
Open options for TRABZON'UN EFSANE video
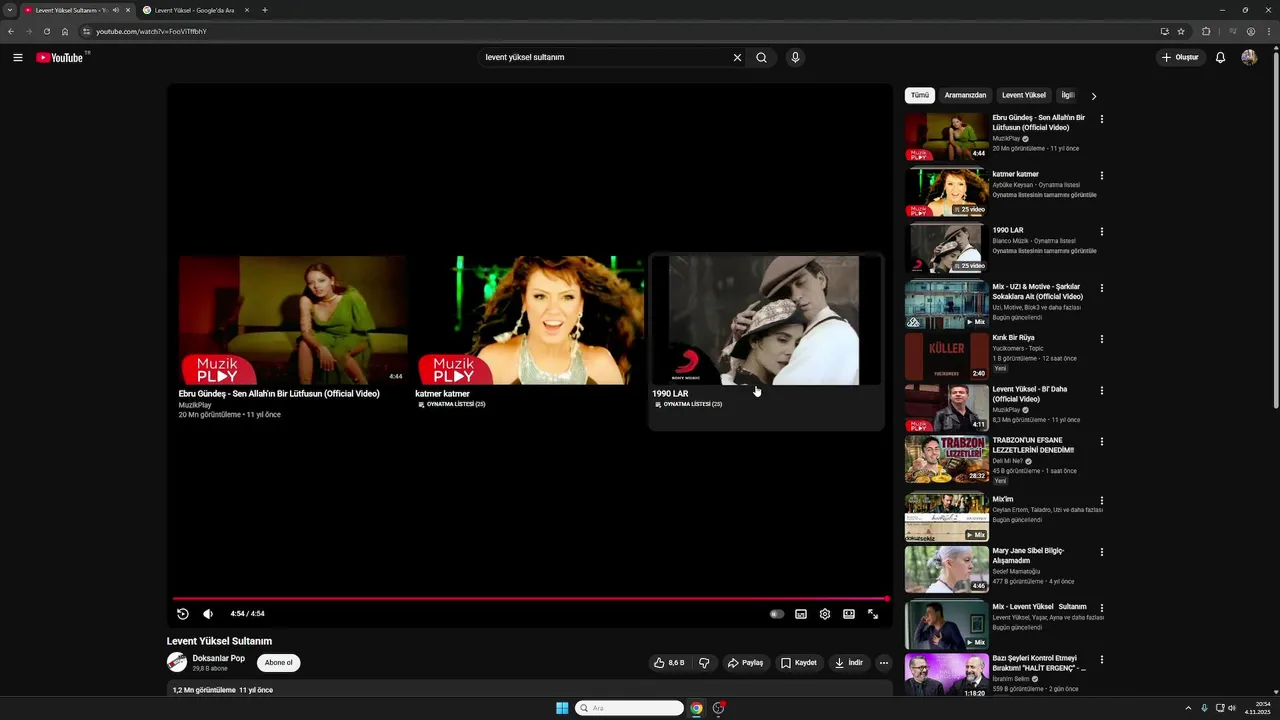[x=1102, y=441]
